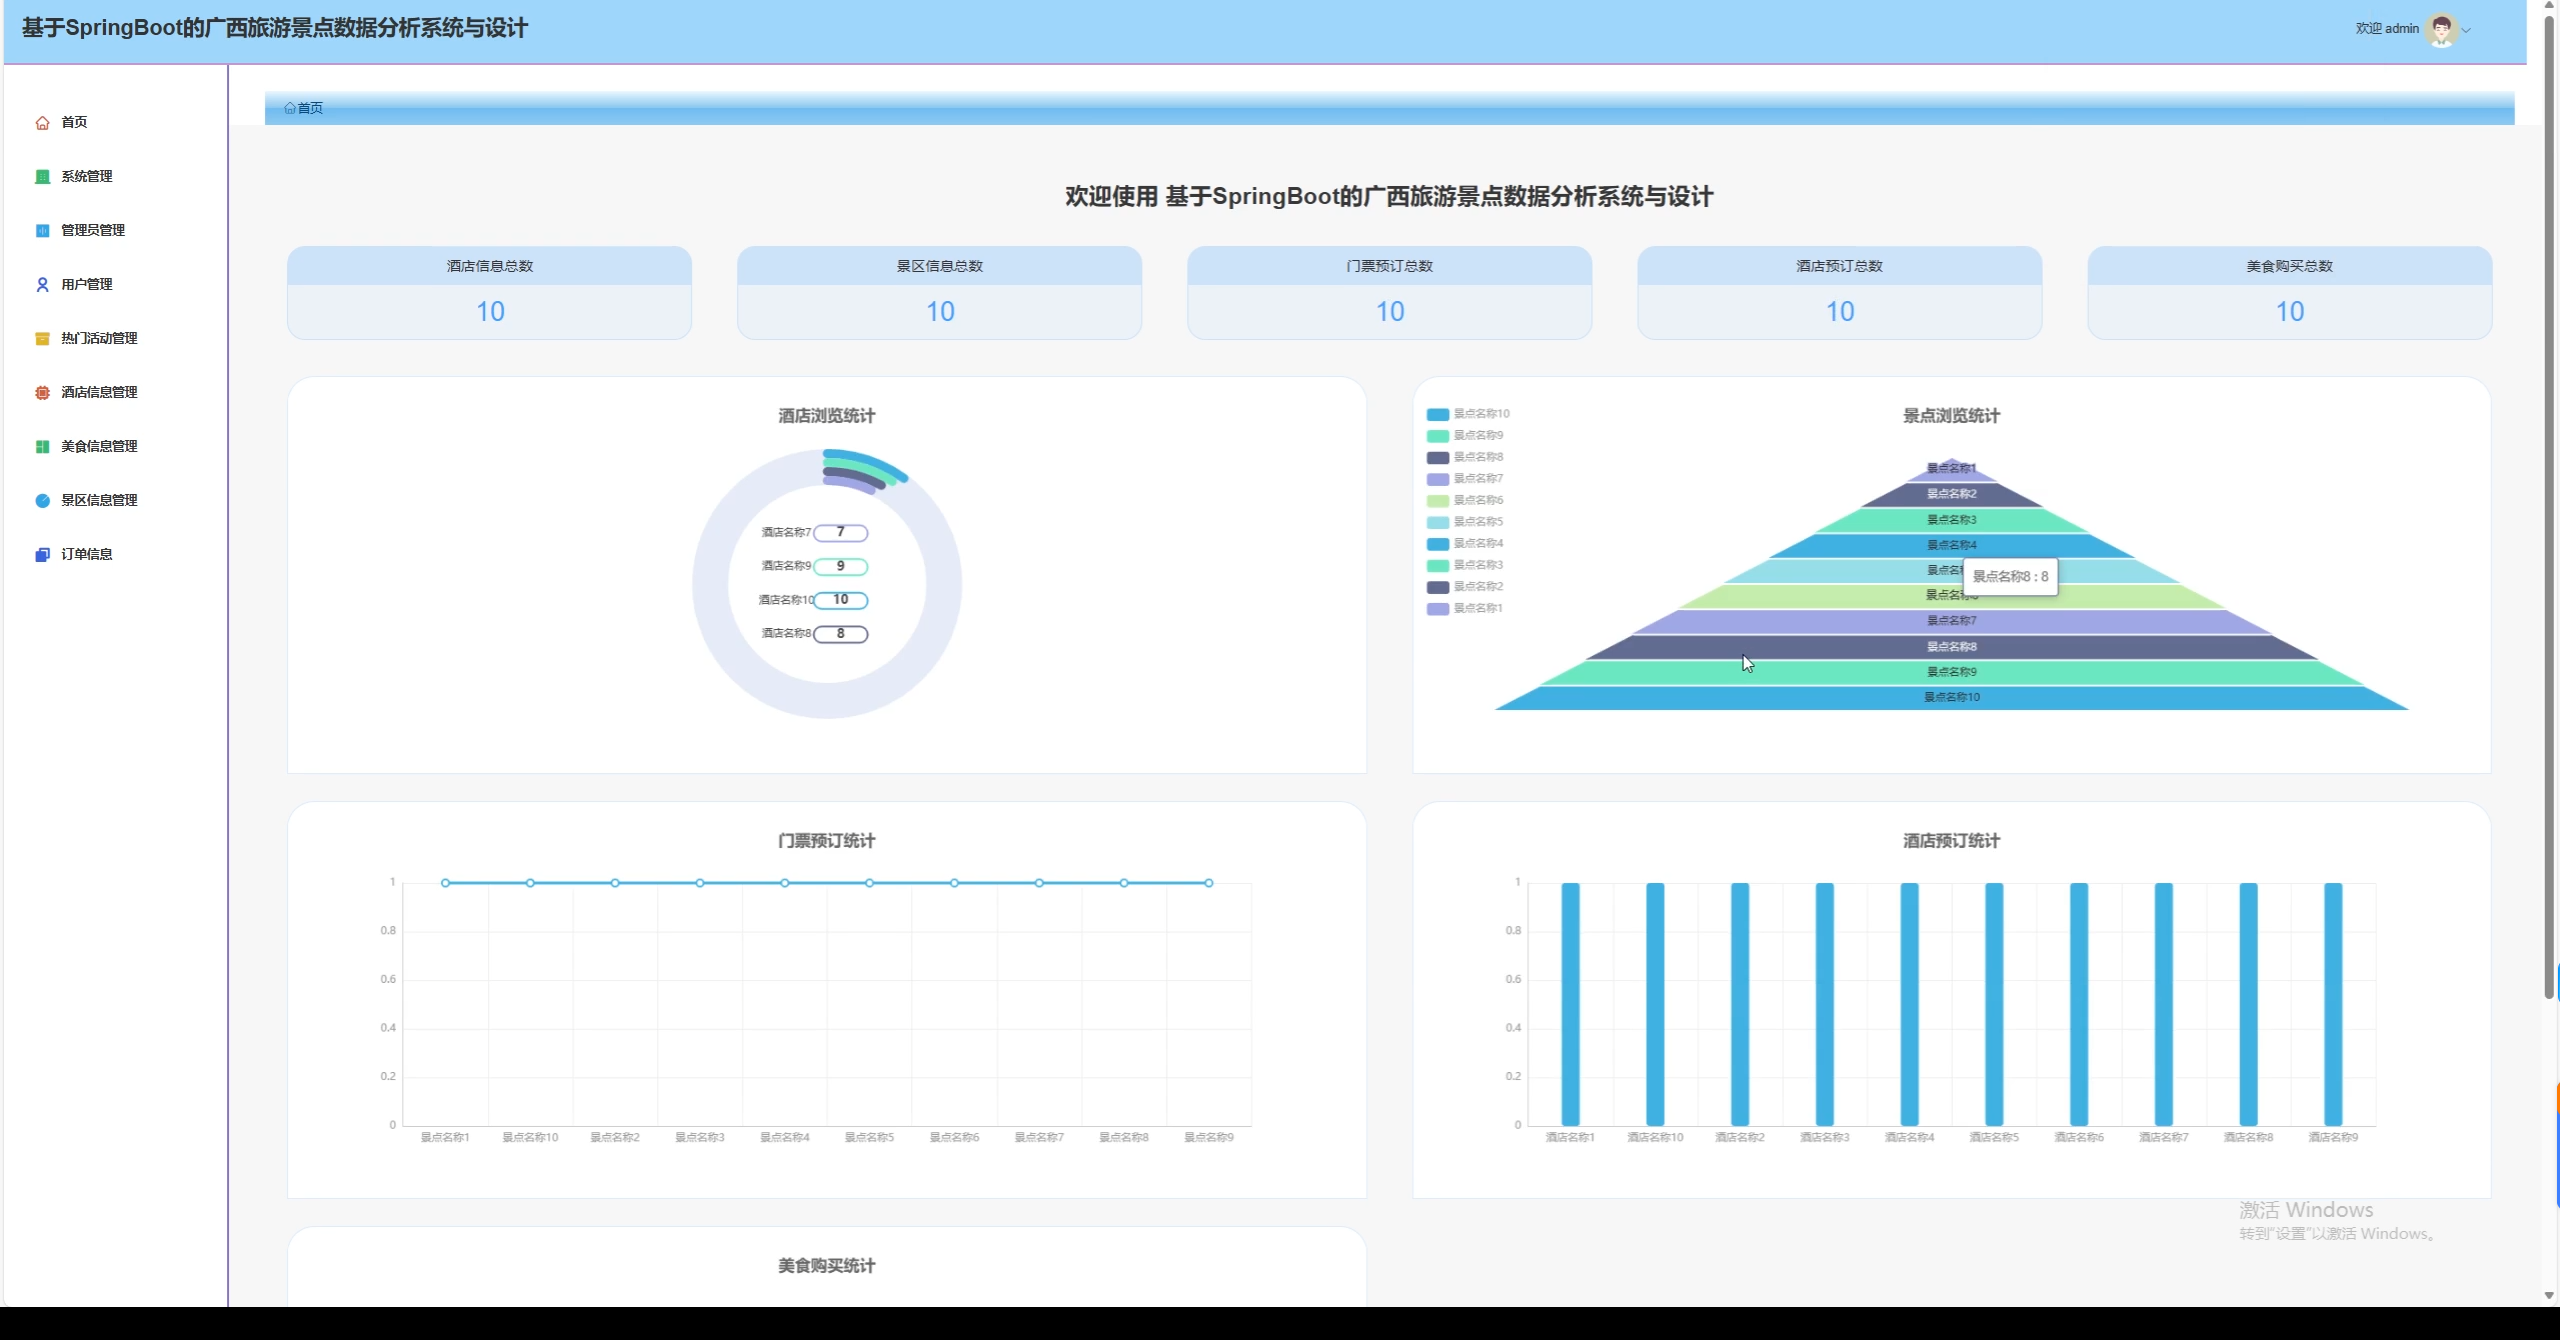This screenshot has height=1340, width=2560.
Task: Click the green 美食信息管理 icon
Action: coord(42,447)
